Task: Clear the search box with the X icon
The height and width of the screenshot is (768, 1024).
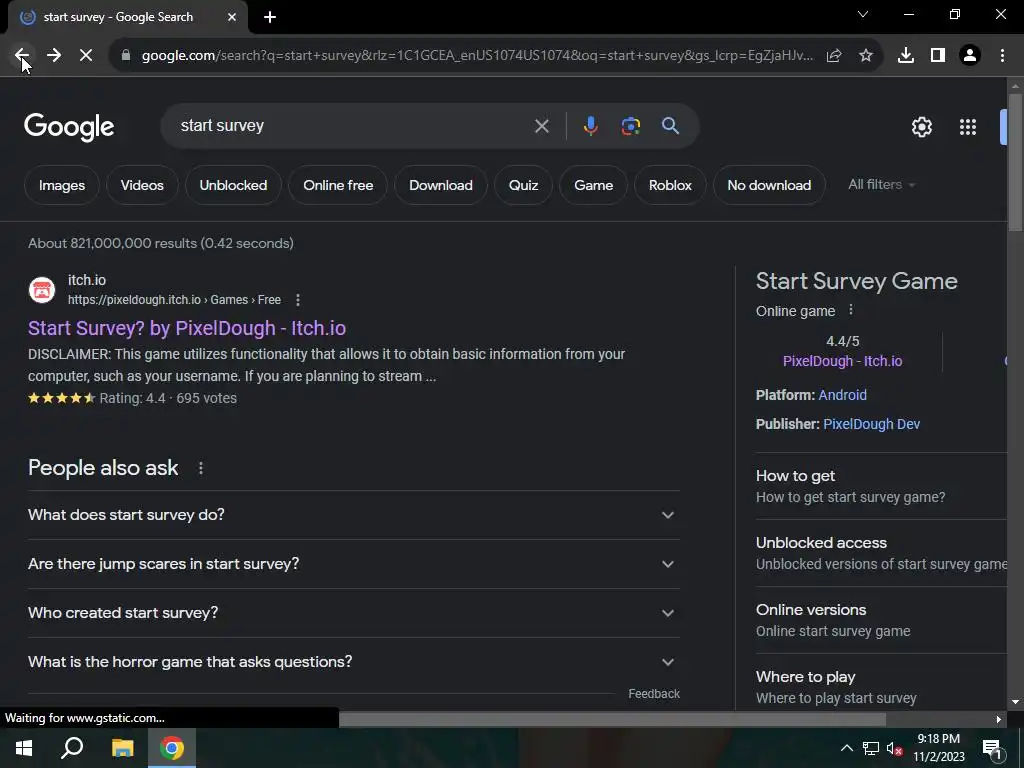Action: pos(541,126)
